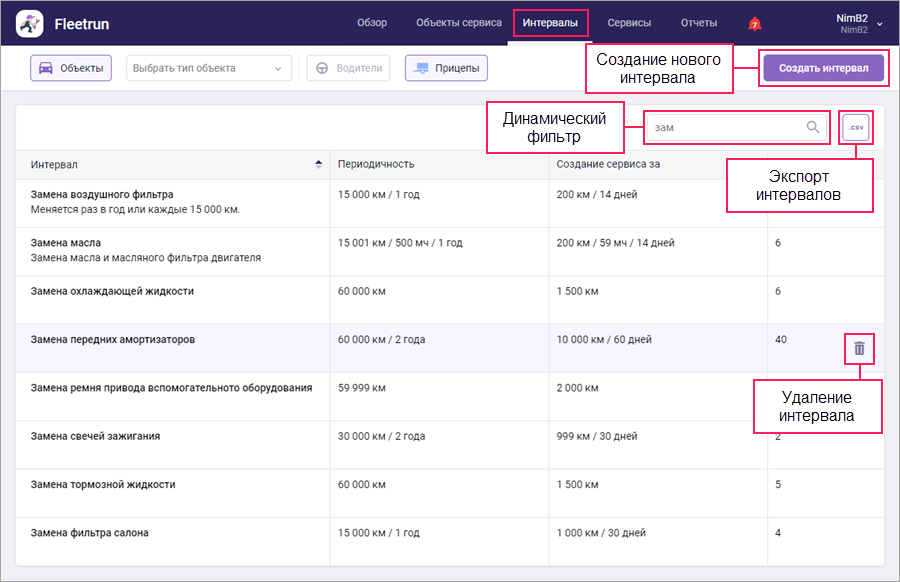Select the Замена свечей зажигания interval row

450,445
